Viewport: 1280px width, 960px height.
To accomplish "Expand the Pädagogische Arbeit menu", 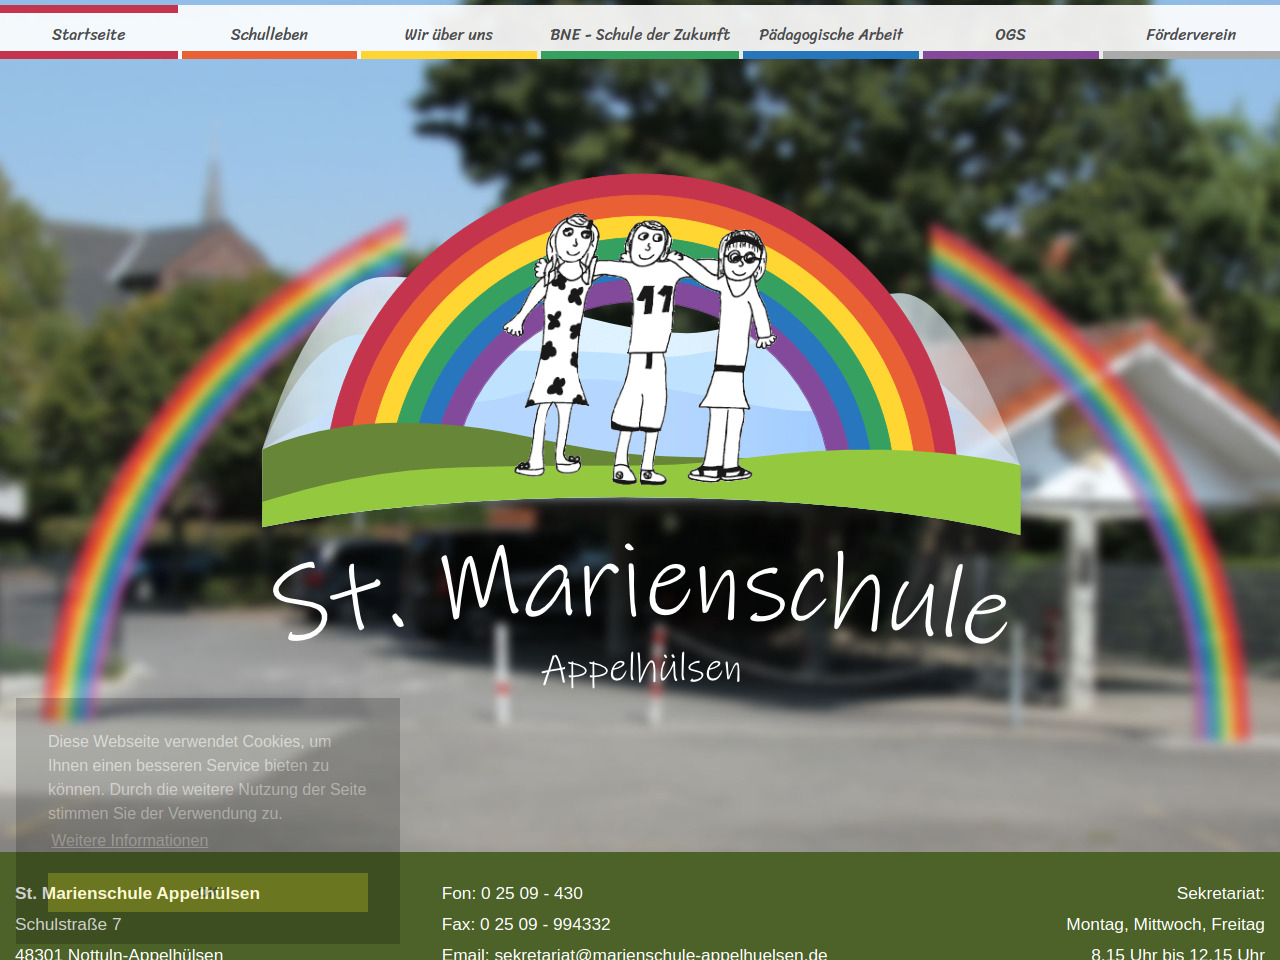I will (830, 34).
